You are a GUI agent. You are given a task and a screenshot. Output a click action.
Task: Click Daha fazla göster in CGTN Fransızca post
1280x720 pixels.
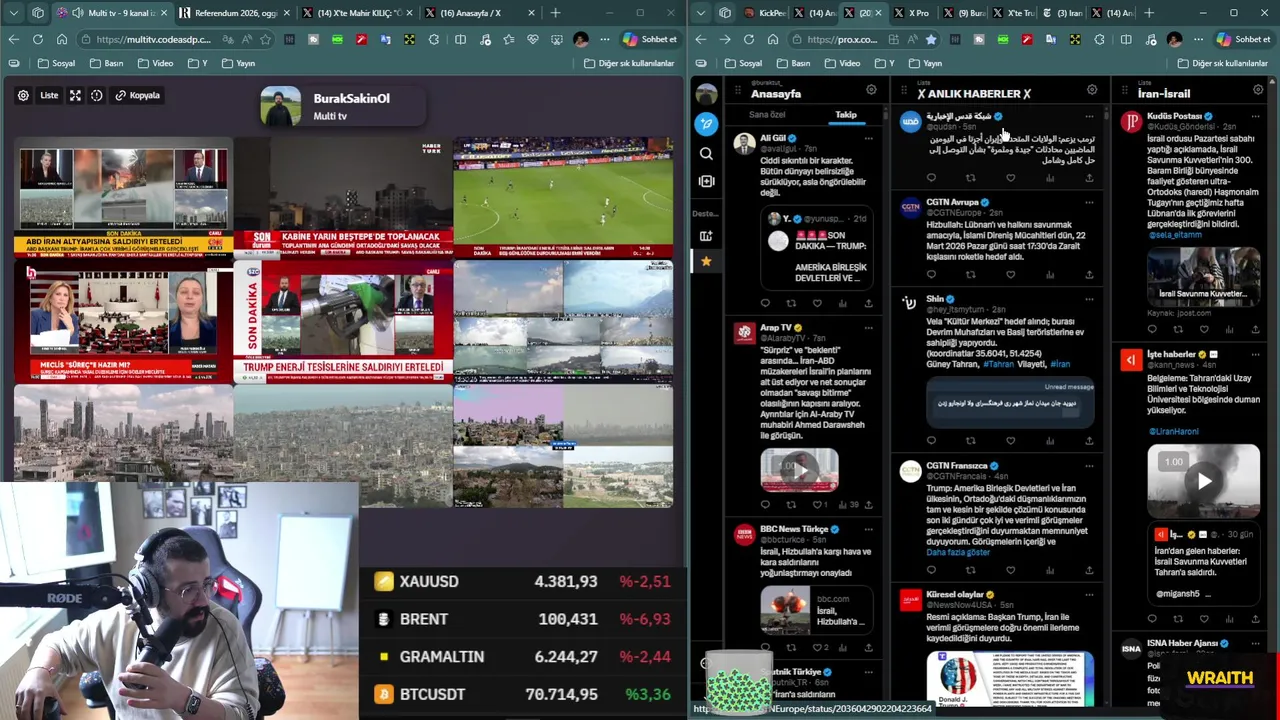pos(958,552)
